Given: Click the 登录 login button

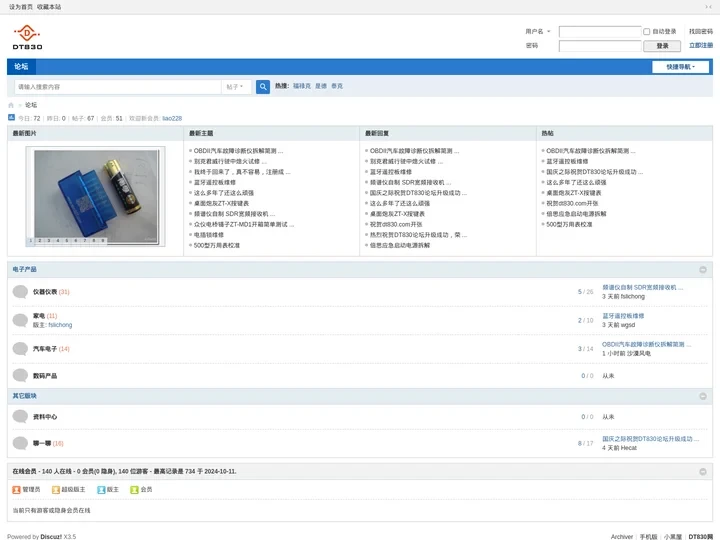Looking at the screenshot, I should click(662, 46).
